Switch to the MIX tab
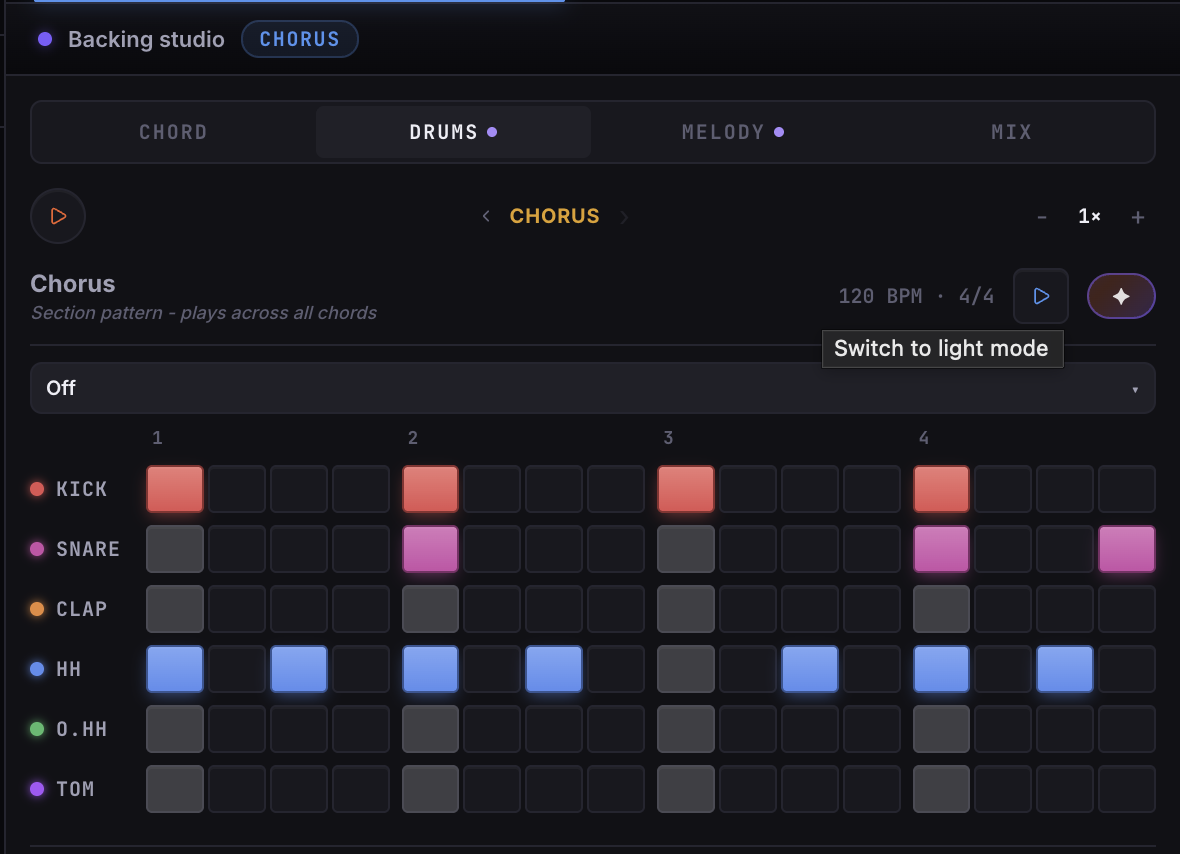The width and height of the screenshot is (1180, 854). (x=1011, y=132)
